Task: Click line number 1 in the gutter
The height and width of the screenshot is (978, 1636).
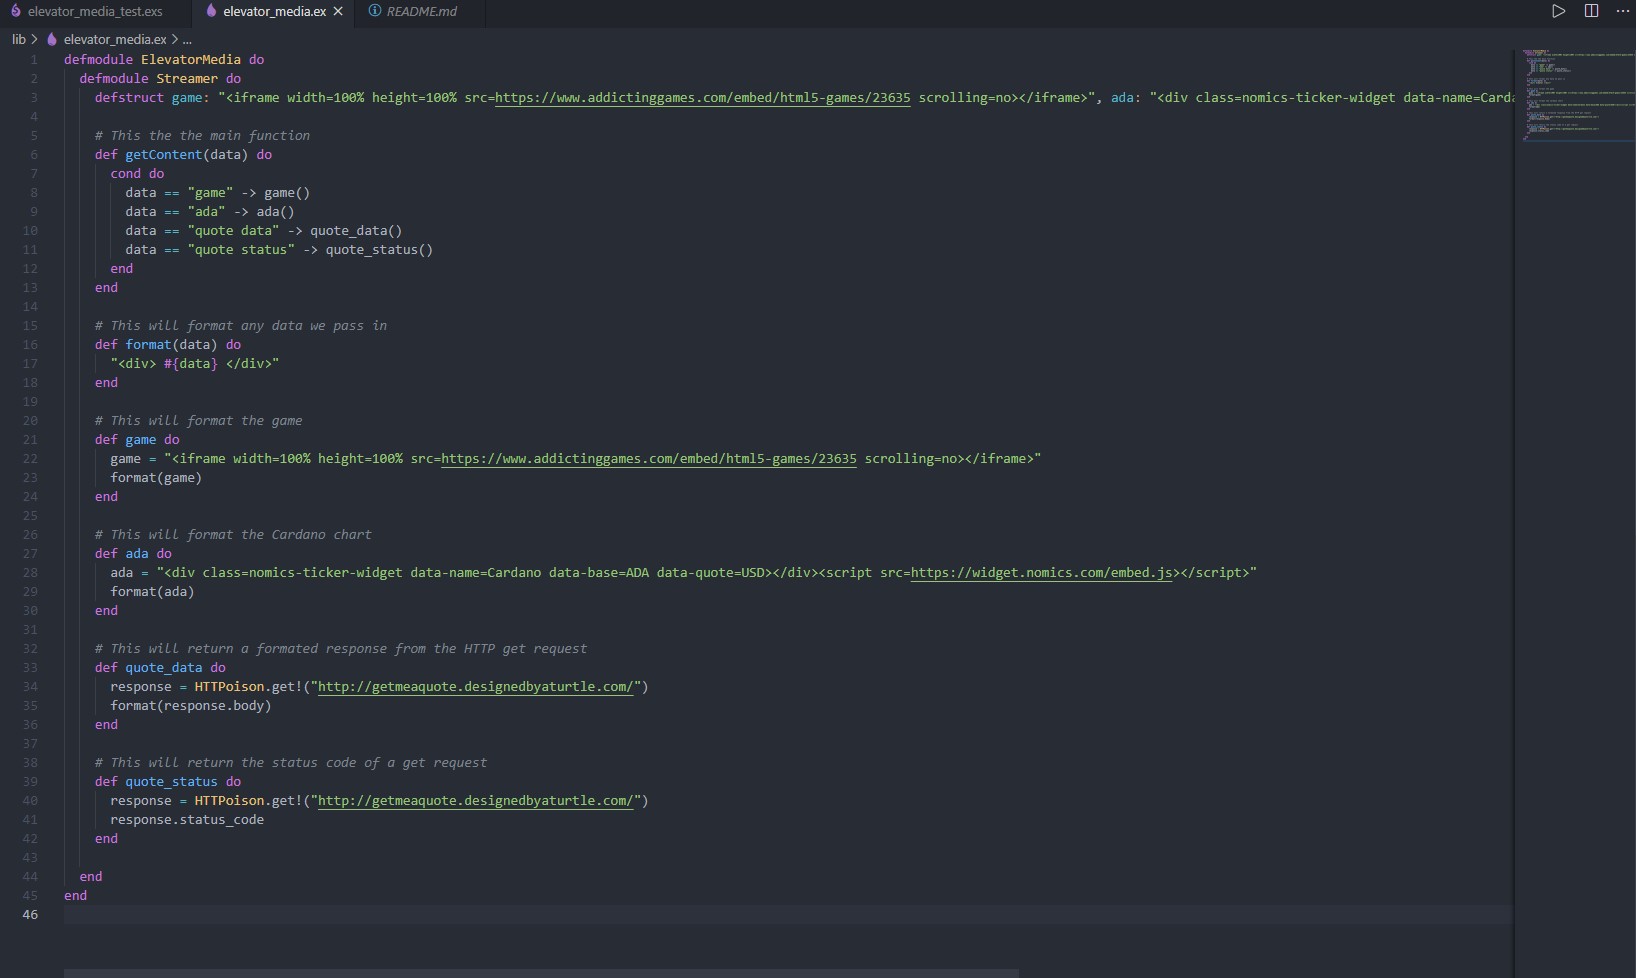Action: click(33, 60)
